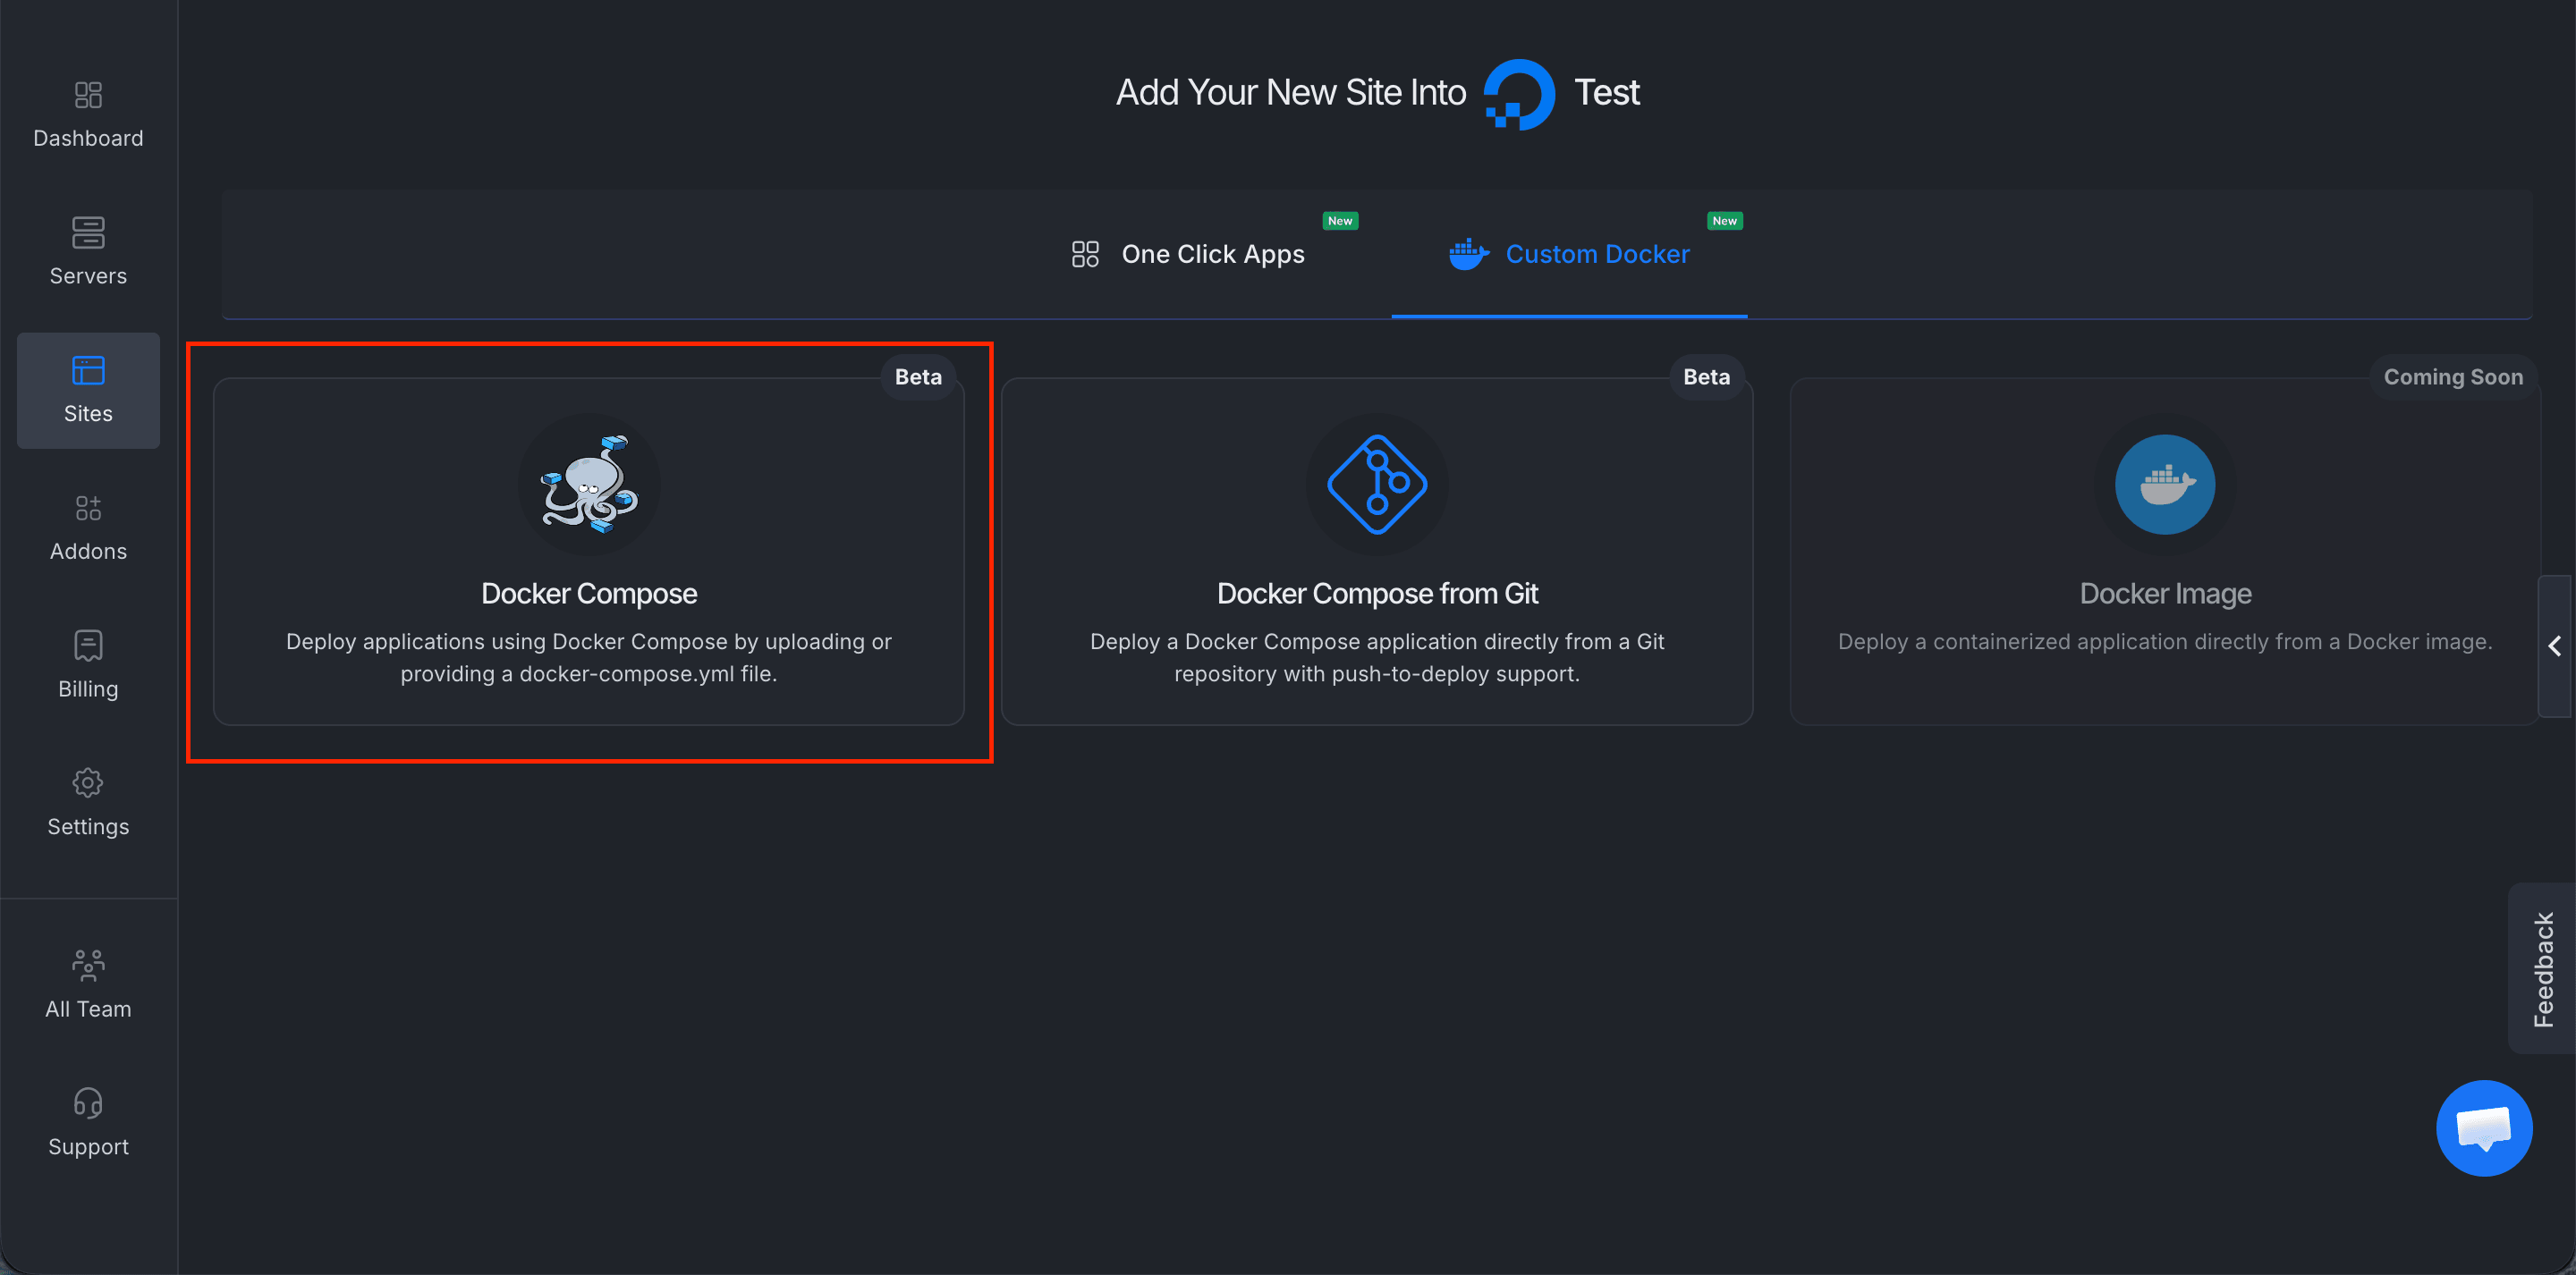Click the Dashboard label
Viewport: 2576px width, 1275px height.
88,138
